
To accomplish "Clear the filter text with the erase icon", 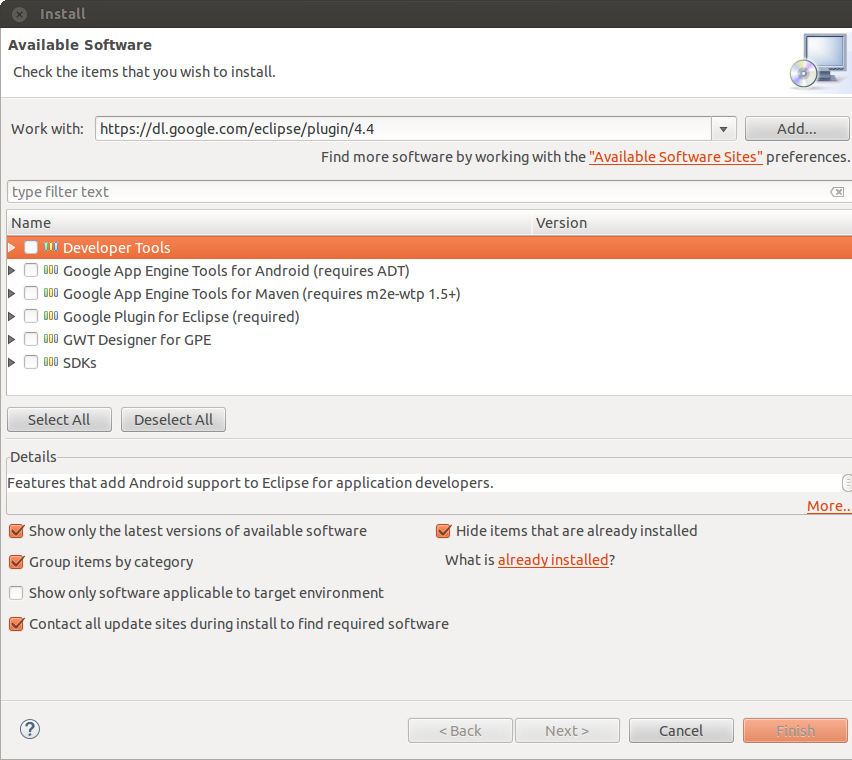I will 837,192.
